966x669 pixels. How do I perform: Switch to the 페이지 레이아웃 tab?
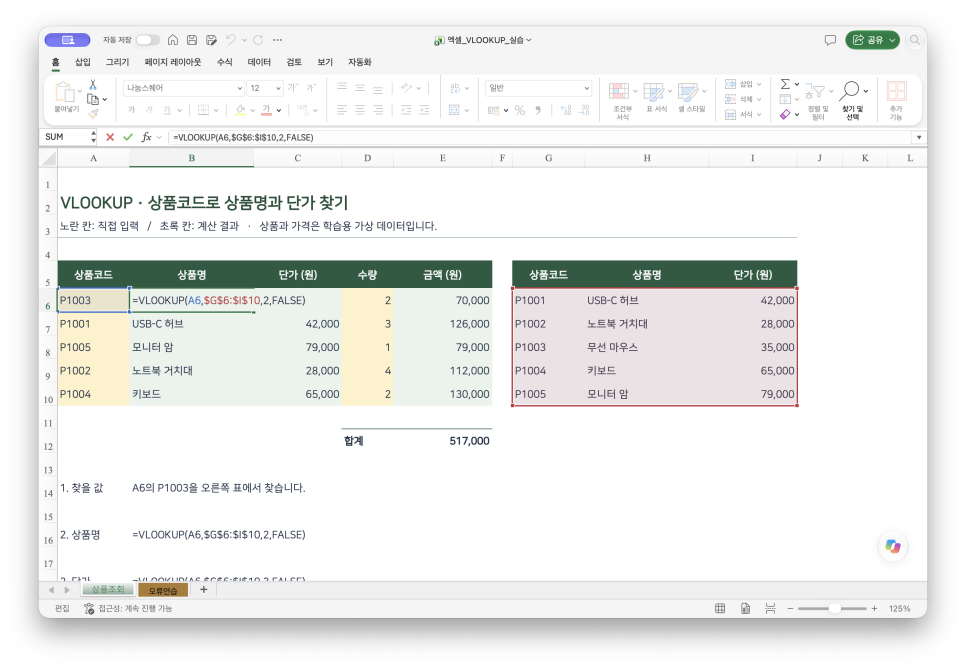coord(172,62)
